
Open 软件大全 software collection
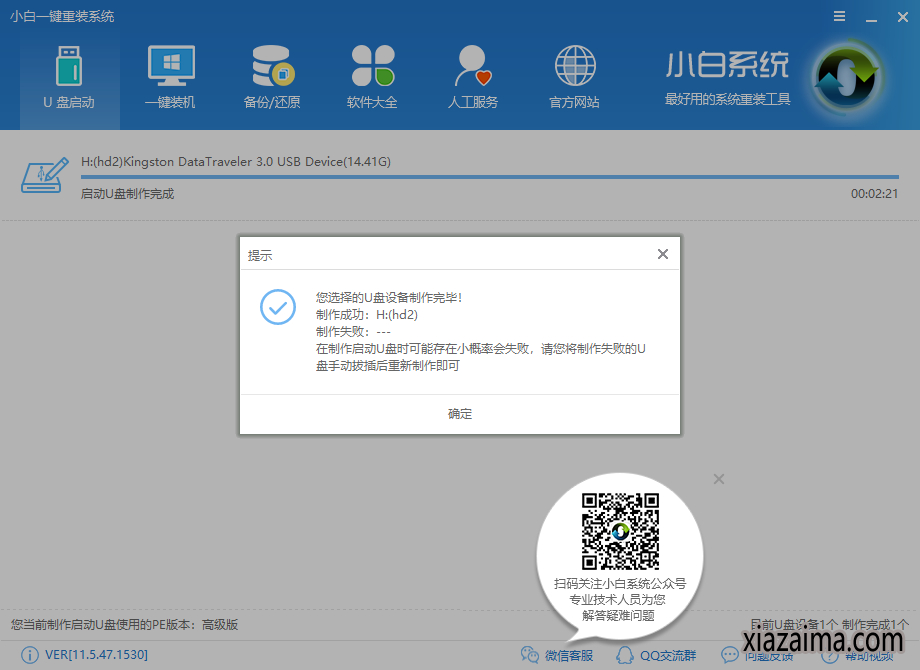372,76
